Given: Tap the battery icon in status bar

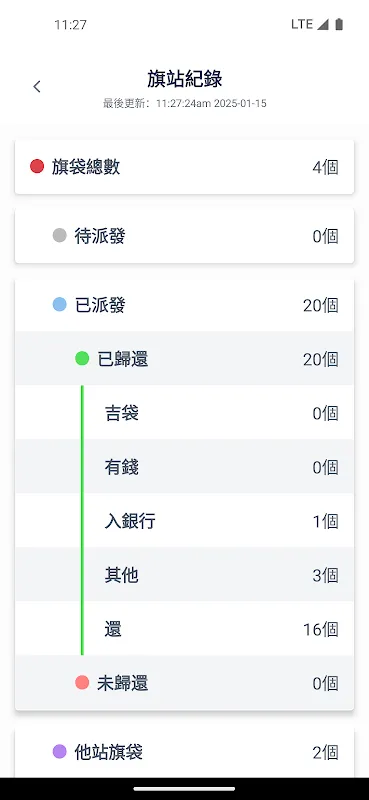Looking at the screenshot, I should (339, 24).
